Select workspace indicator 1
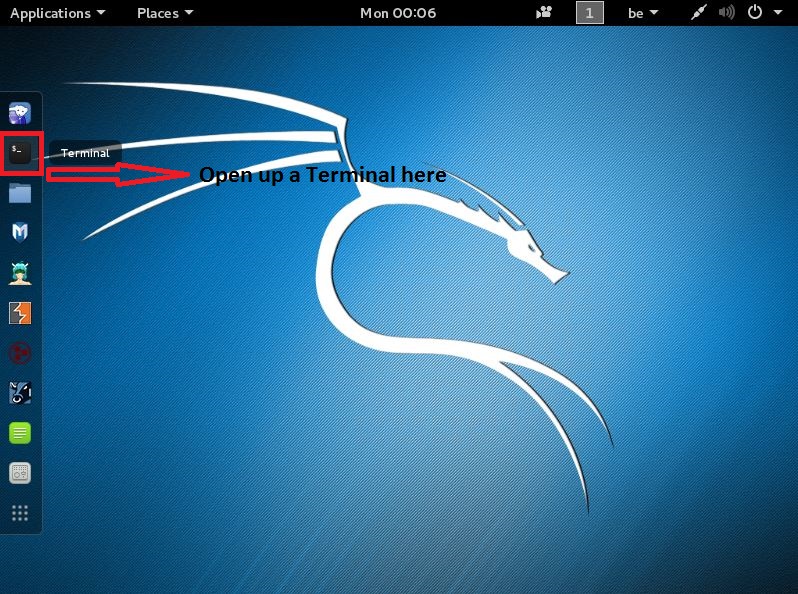Image resolution: width=798 pixels, height=594 pixels. (x=589, y=13)
